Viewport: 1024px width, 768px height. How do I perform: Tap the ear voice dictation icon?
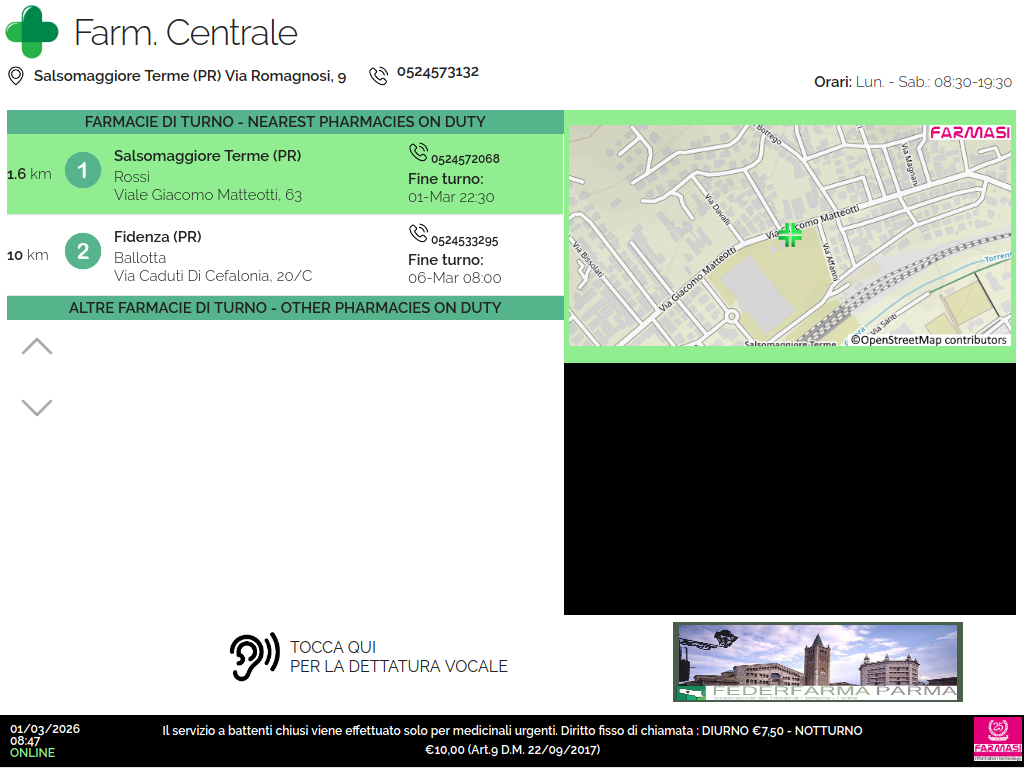254,657
